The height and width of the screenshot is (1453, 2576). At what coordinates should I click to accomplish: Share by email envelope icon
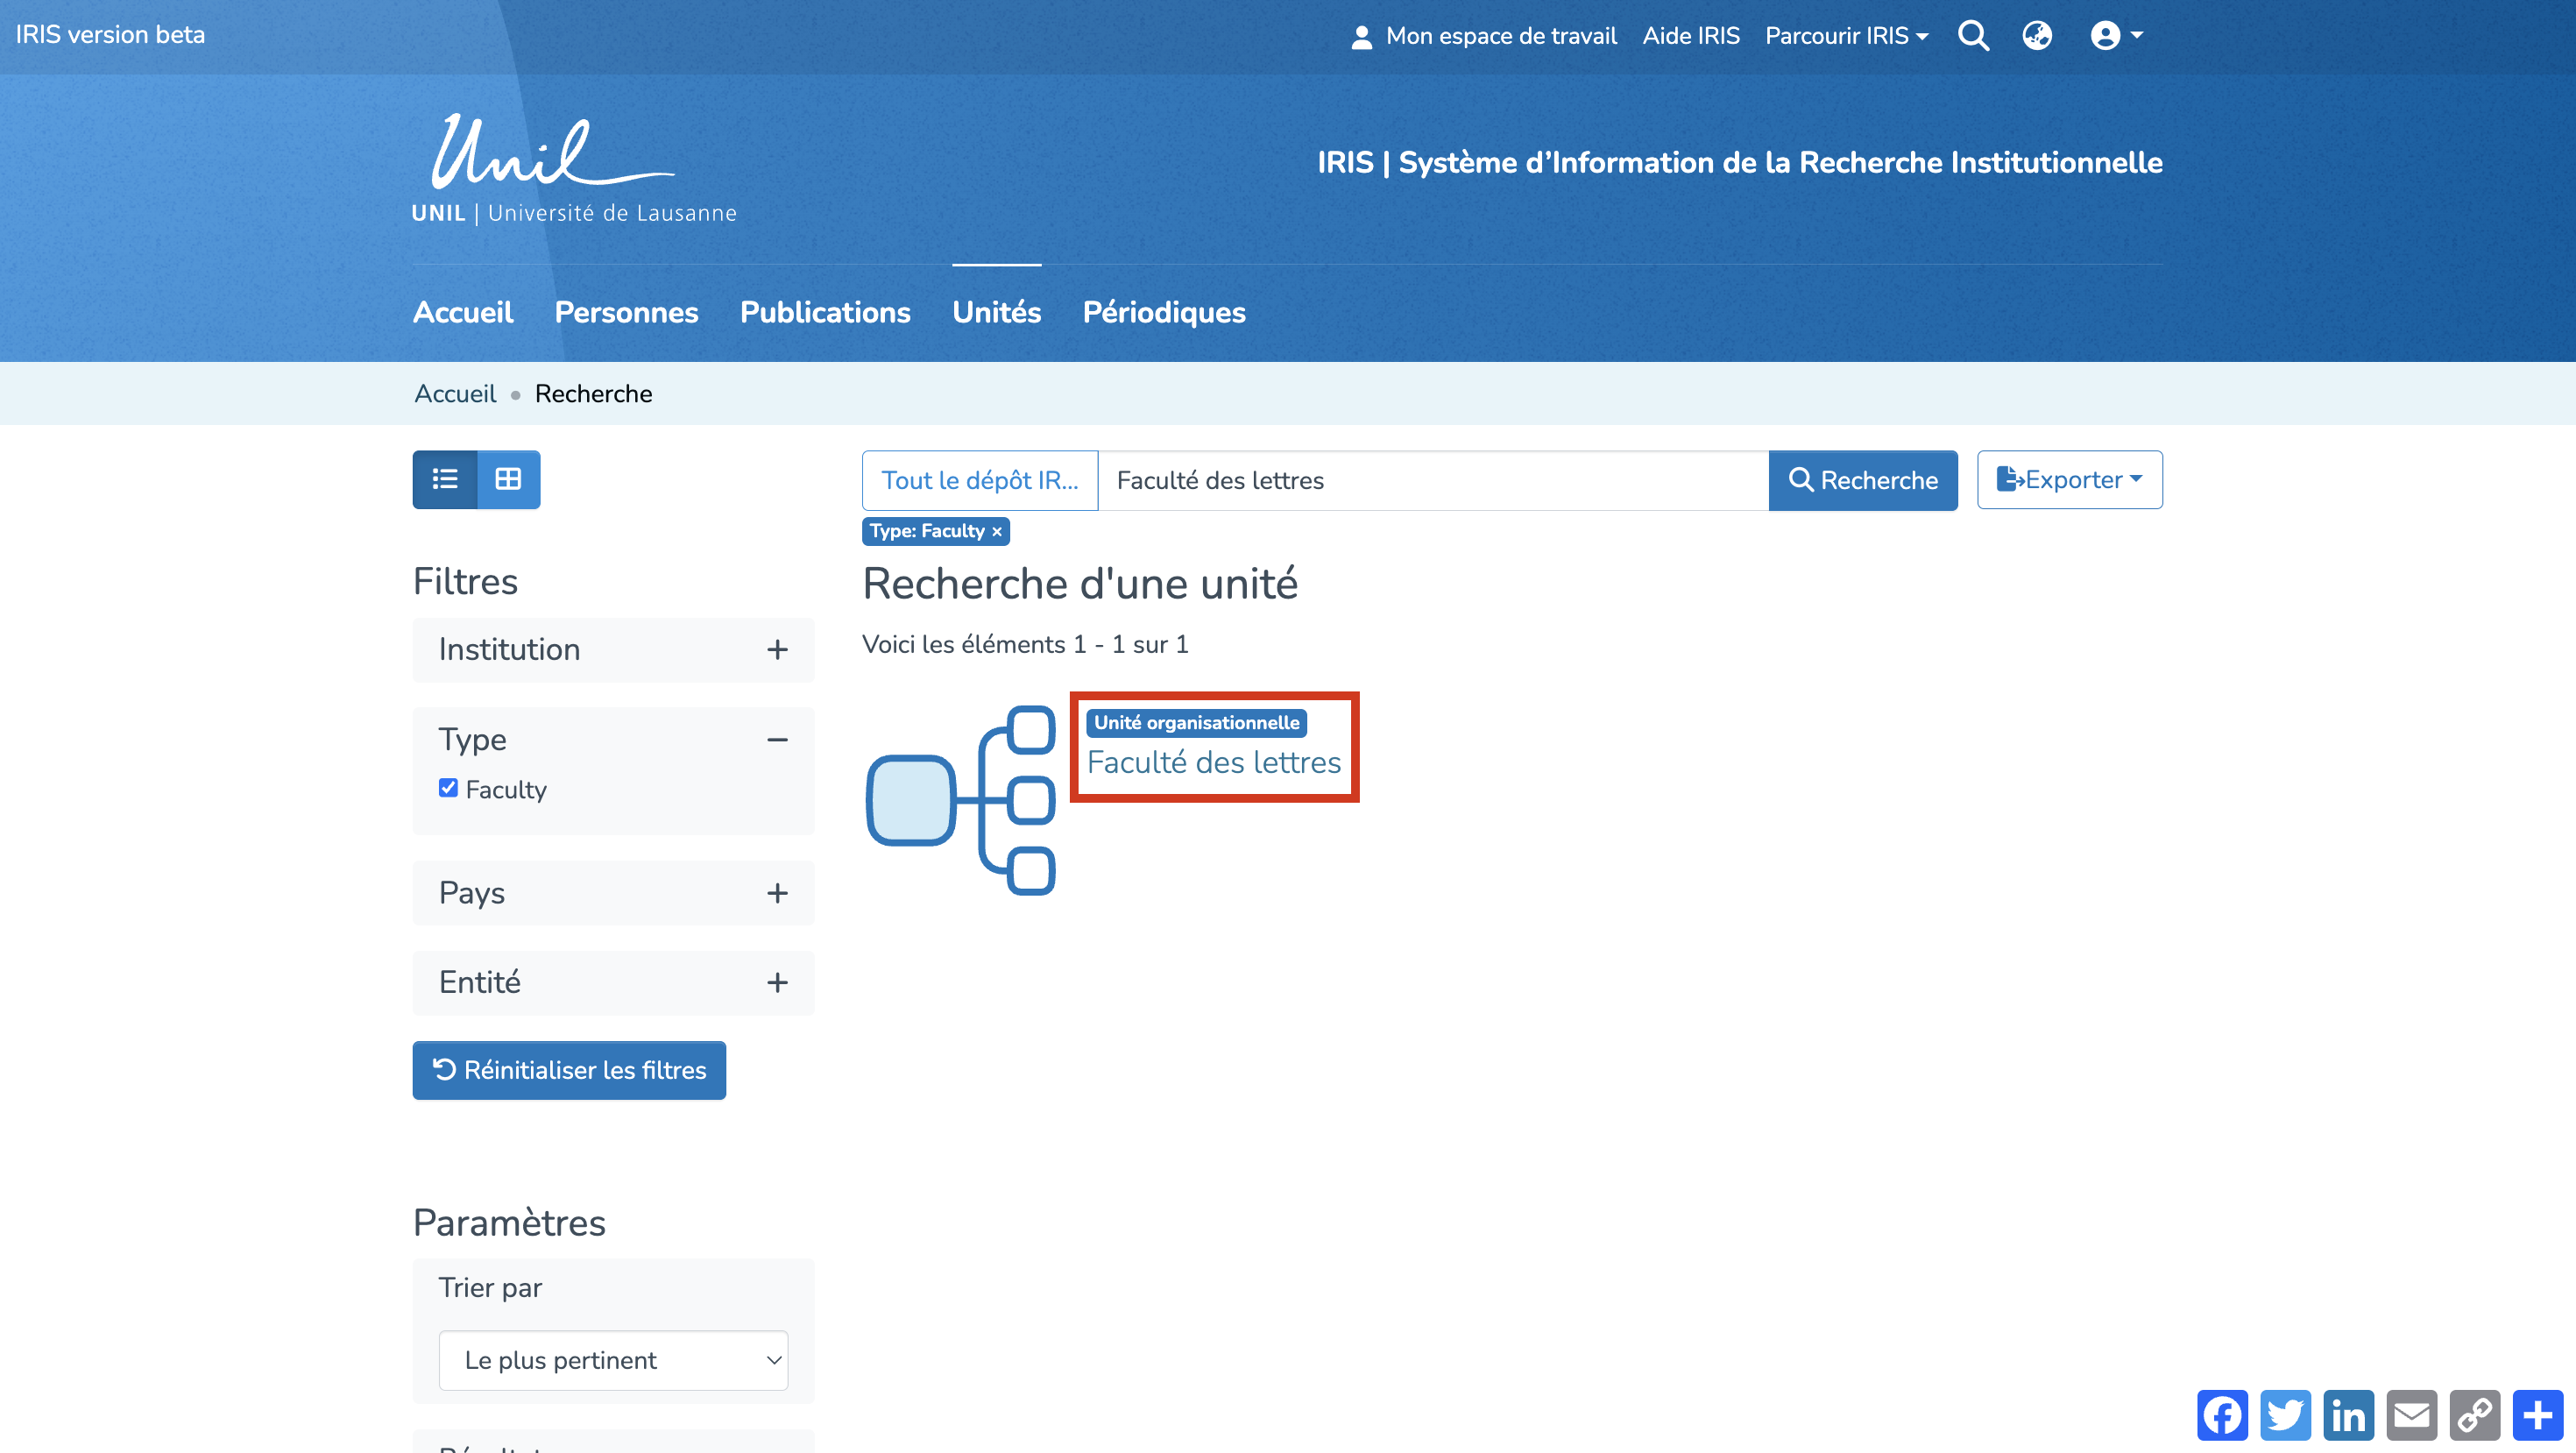coord(2411,1415)
